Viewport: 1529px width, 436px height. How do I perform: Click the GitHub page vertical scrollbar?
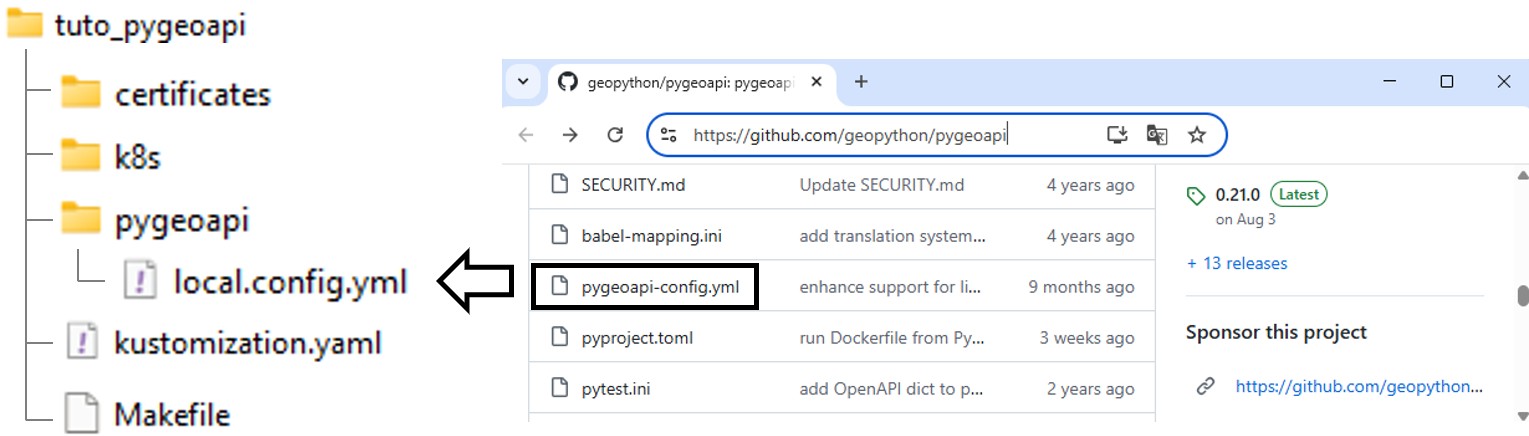[1522, 296]
